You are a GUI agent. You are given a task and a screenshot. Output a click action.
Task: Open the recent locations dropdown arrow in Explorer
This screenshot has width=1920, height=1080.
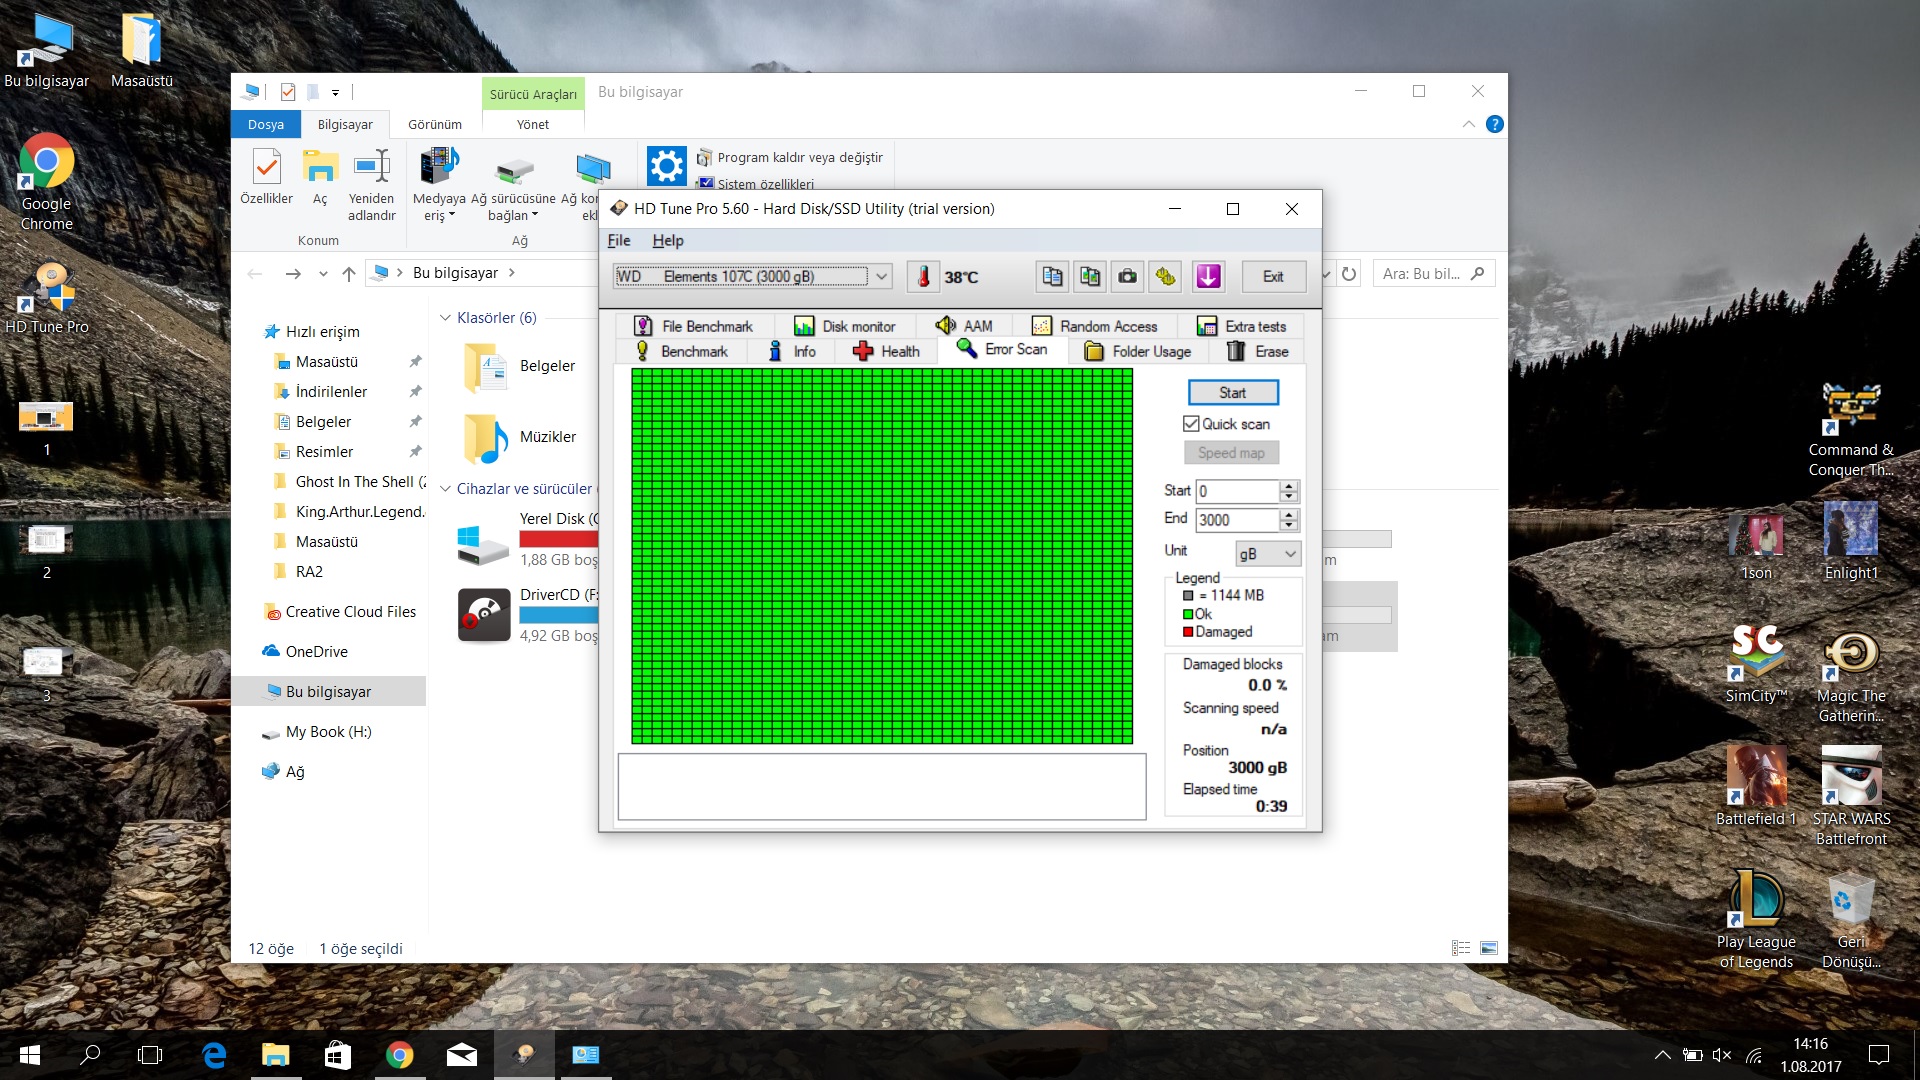[x=322, y=274]
